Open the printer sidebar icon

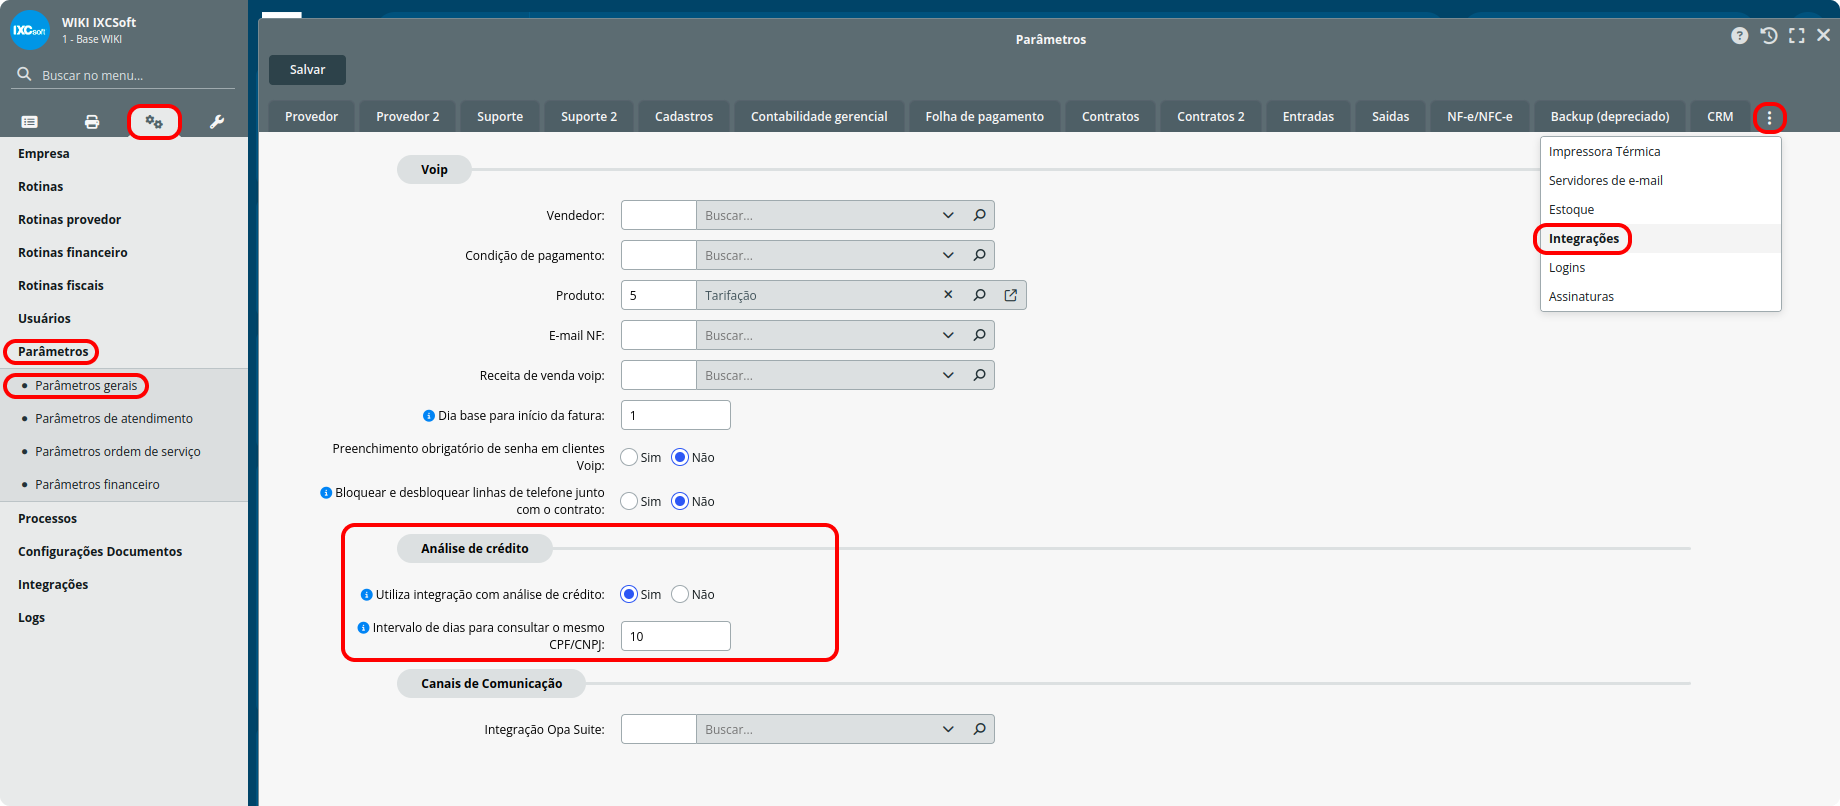[92, 122]
